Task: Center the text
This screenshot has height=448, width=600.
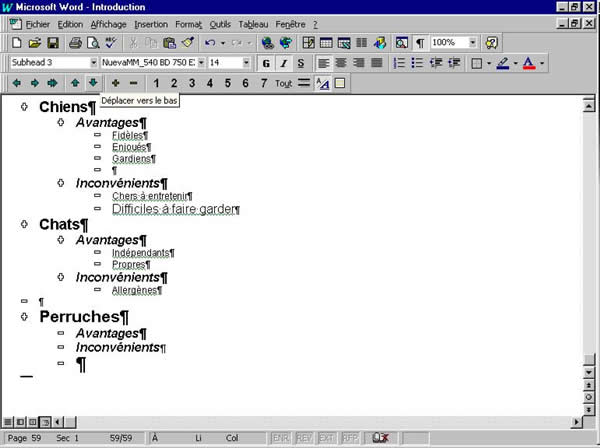Action: tap(341, 63)
